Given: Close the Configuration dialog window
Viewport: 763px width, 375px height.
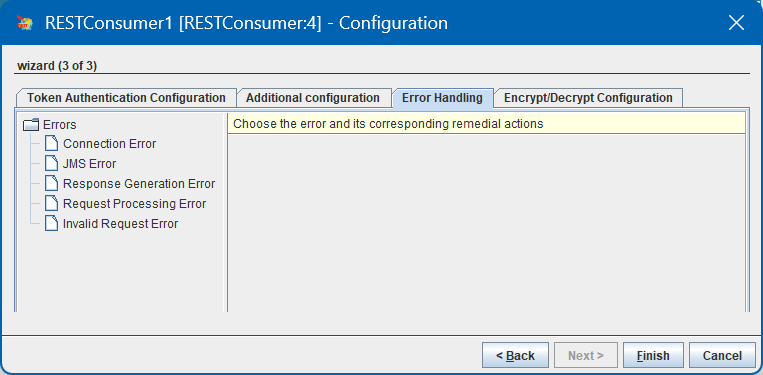Looking at the screenshot, I should (x=736, y=23).
